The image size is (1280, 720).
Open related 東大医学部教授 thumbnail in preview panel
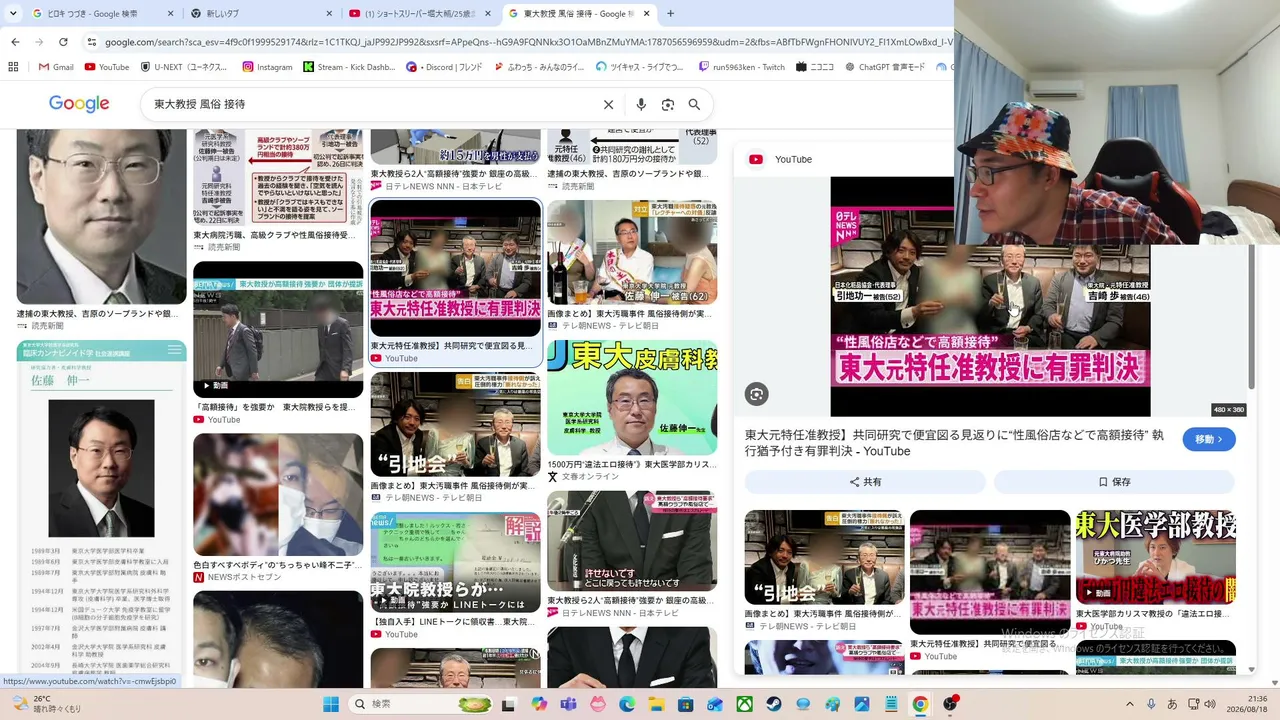coord(1155,557)
